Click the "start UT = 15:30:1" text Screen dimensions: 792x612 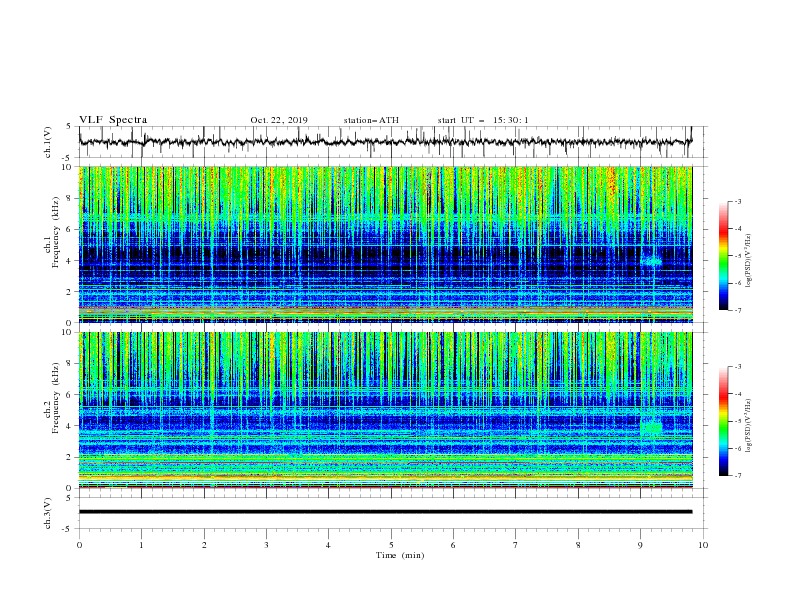point(483,120)
